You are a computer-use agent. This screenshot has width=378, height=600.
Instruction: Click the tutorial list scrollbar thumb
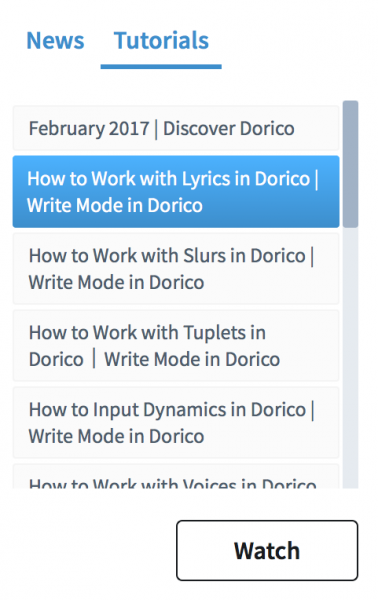tap(350, 164)
